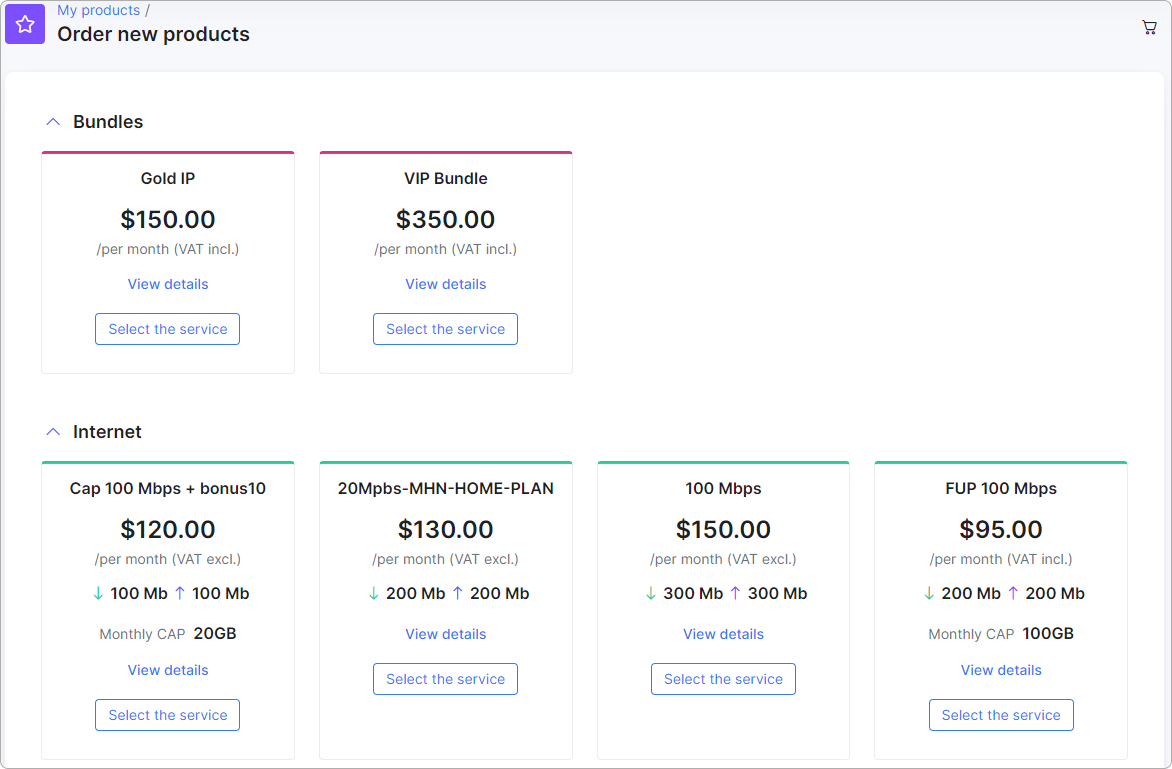Select the Cap 100 Mbps + bonus10 service
Viewport: 1172px width, 769px height.
tap(167, 715)
